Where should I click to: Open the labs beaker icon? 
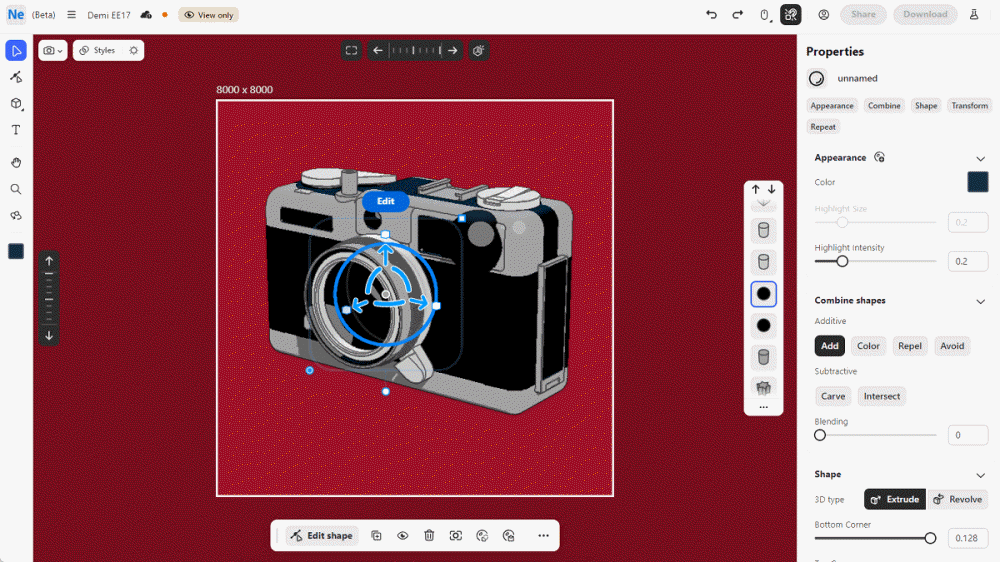(x=974, y=15)
